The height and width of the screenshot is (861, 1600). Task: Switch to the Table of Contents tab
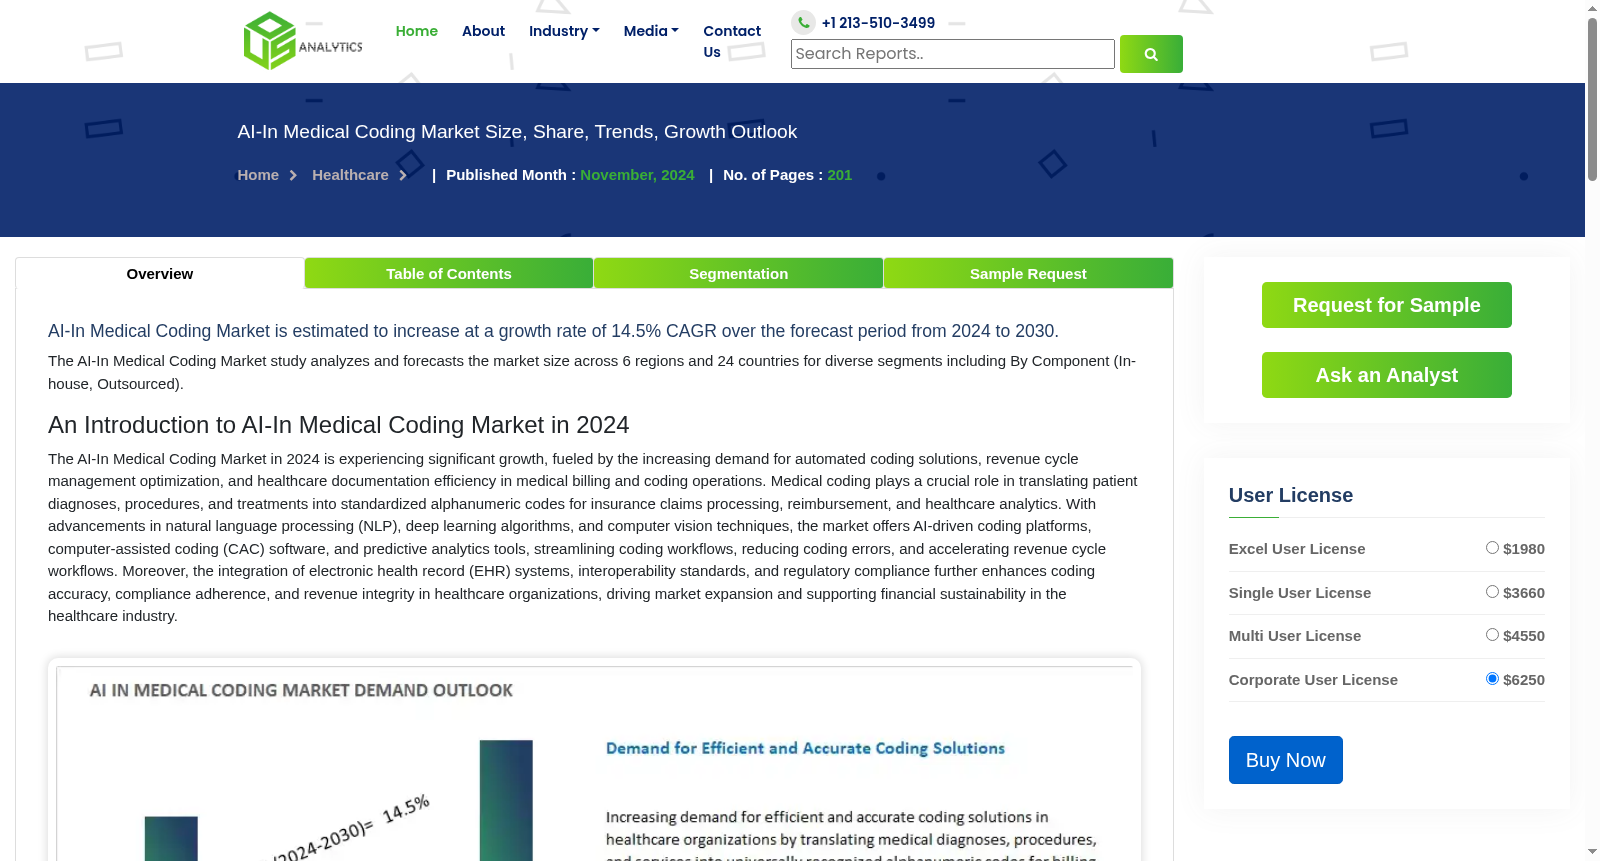[x=449, y=274]
